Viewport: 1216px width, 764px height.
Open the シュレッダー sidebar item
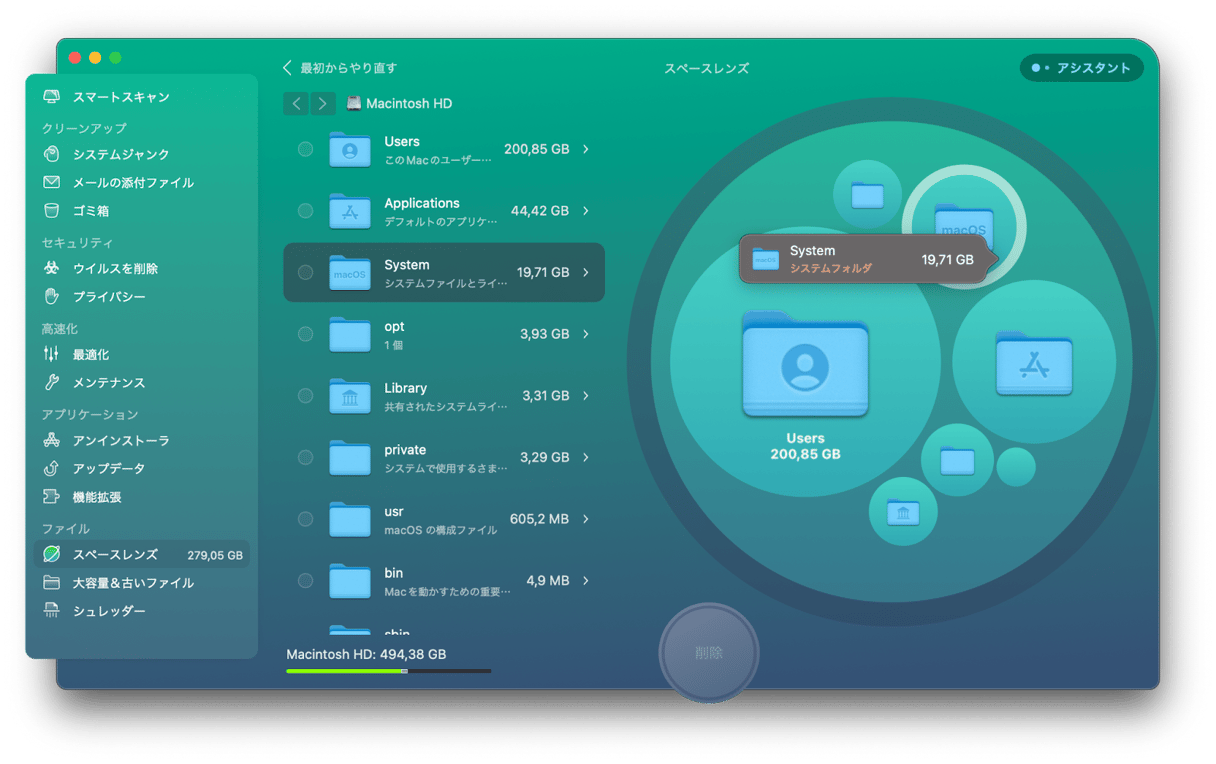coord(141,610)
